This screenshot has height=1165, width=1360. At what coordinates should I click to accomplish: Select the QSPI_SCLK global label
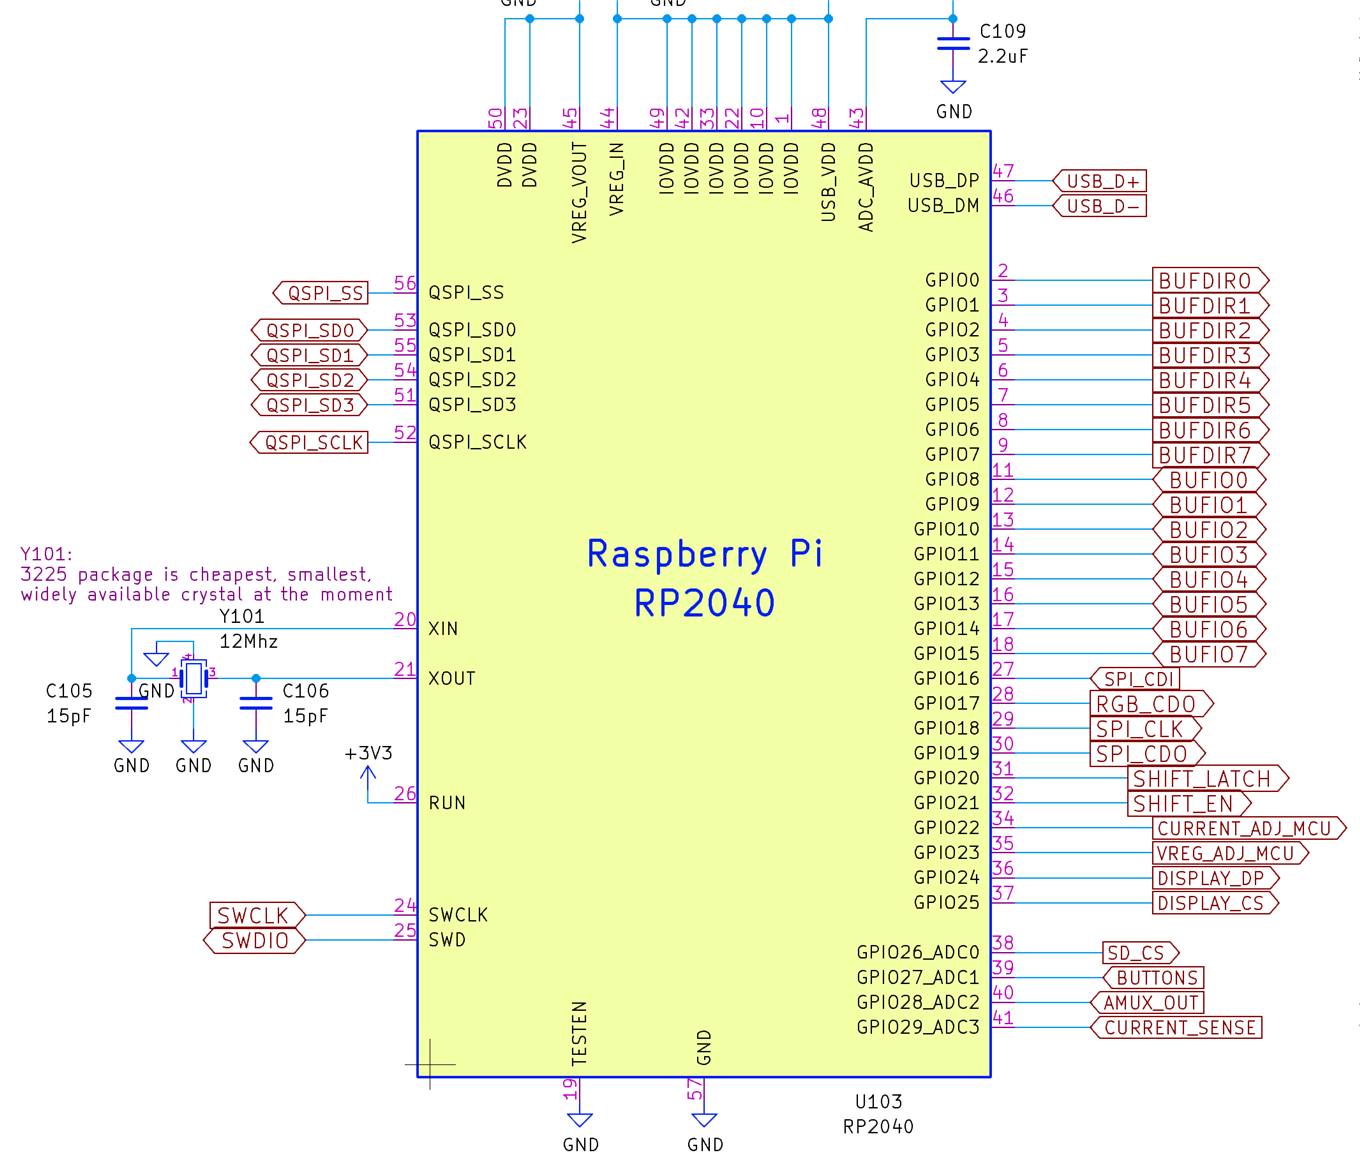tap(309, 442)
